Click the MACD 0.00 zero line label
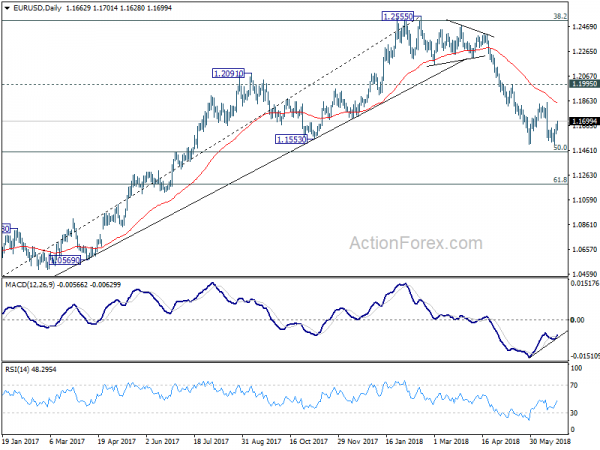 click(x=577, y=320)
